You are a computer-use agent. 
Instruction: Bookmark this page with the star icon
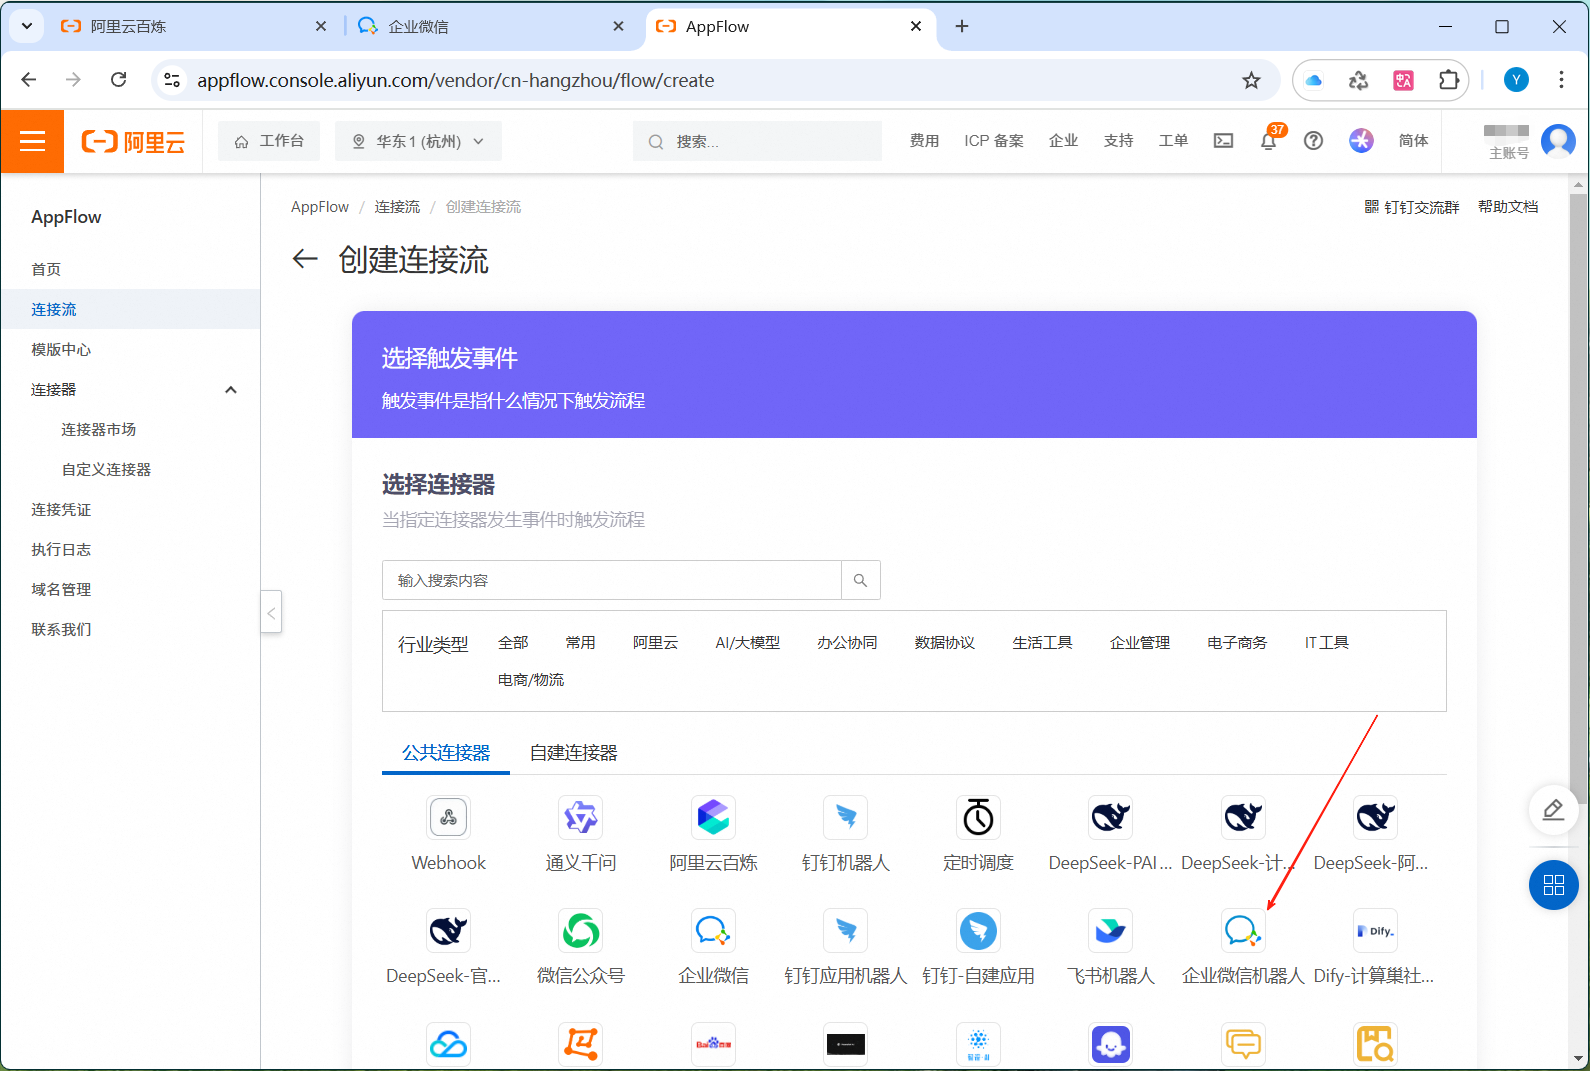tap(1251, 80)
